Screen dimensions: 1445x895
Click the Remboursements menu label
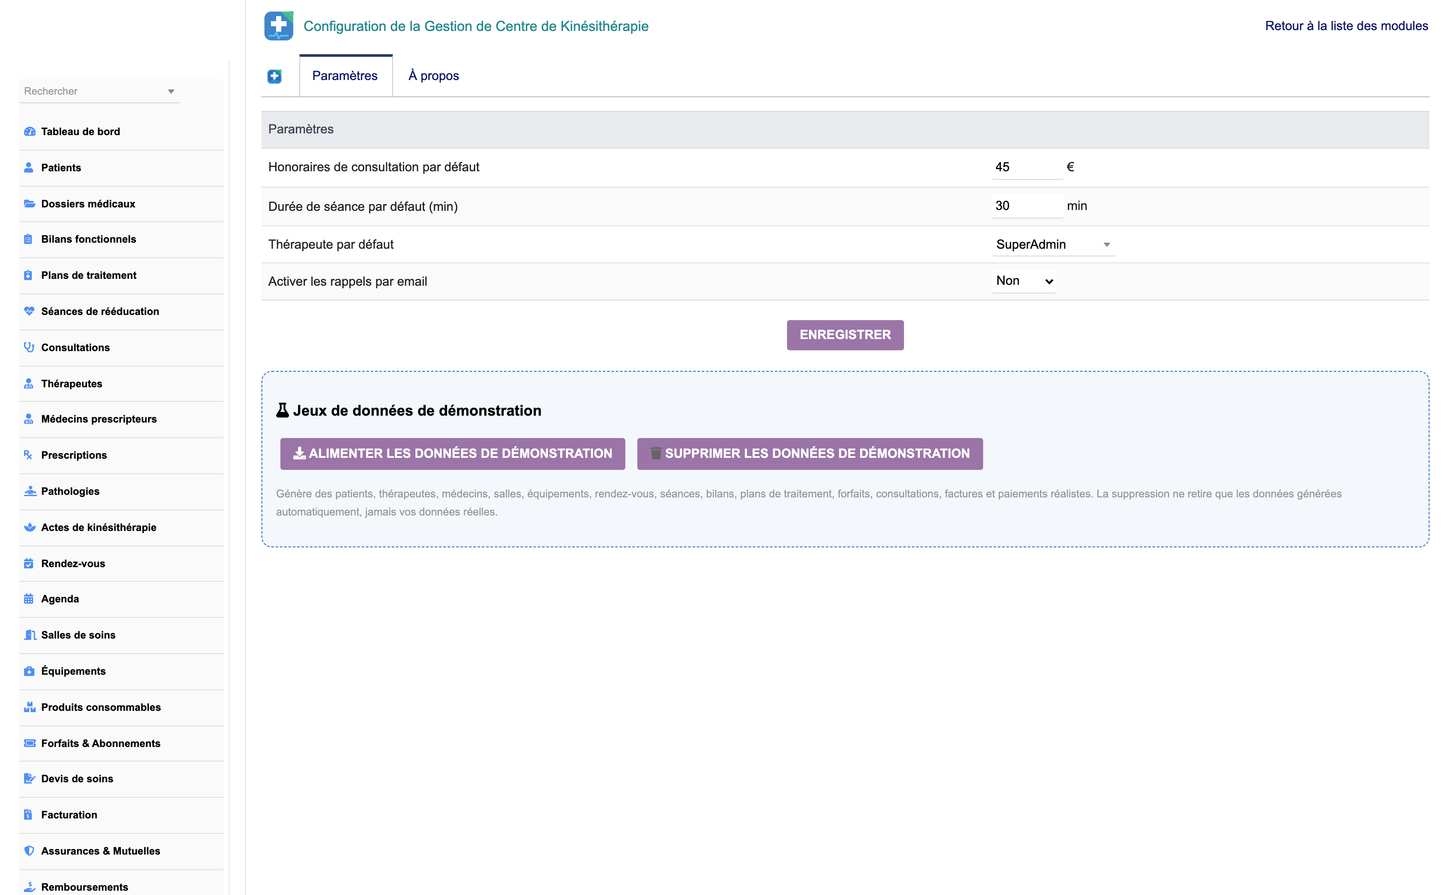(x=85, y=887)
